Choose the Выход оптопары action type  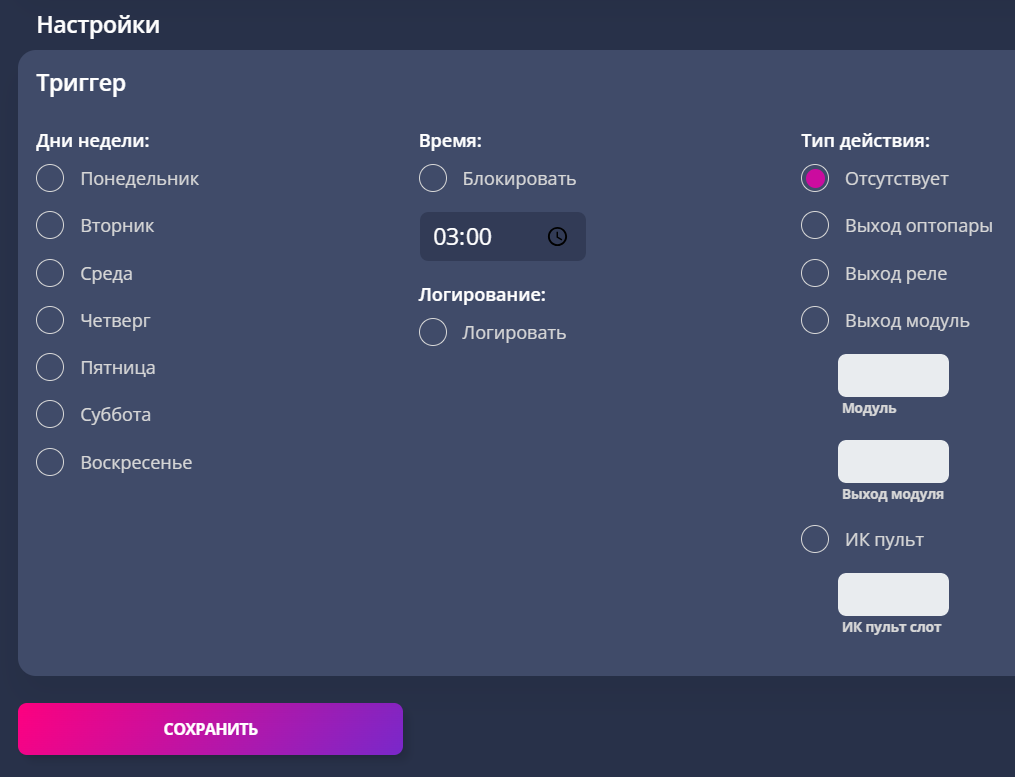(815, 225)
